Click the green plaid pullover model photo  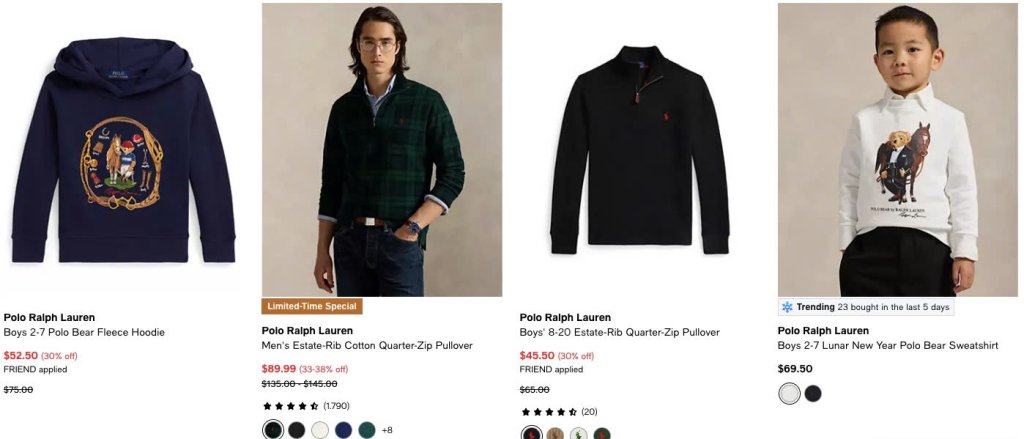[x=382, y=150]
